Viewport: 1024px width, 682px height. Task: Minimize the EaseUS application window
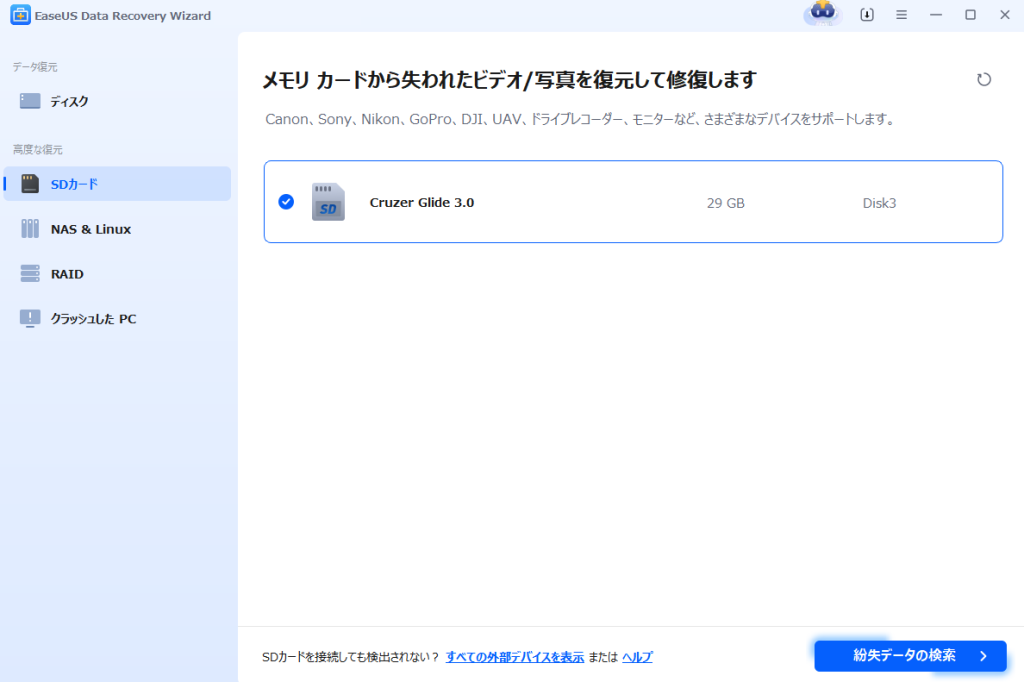(935, 15)
